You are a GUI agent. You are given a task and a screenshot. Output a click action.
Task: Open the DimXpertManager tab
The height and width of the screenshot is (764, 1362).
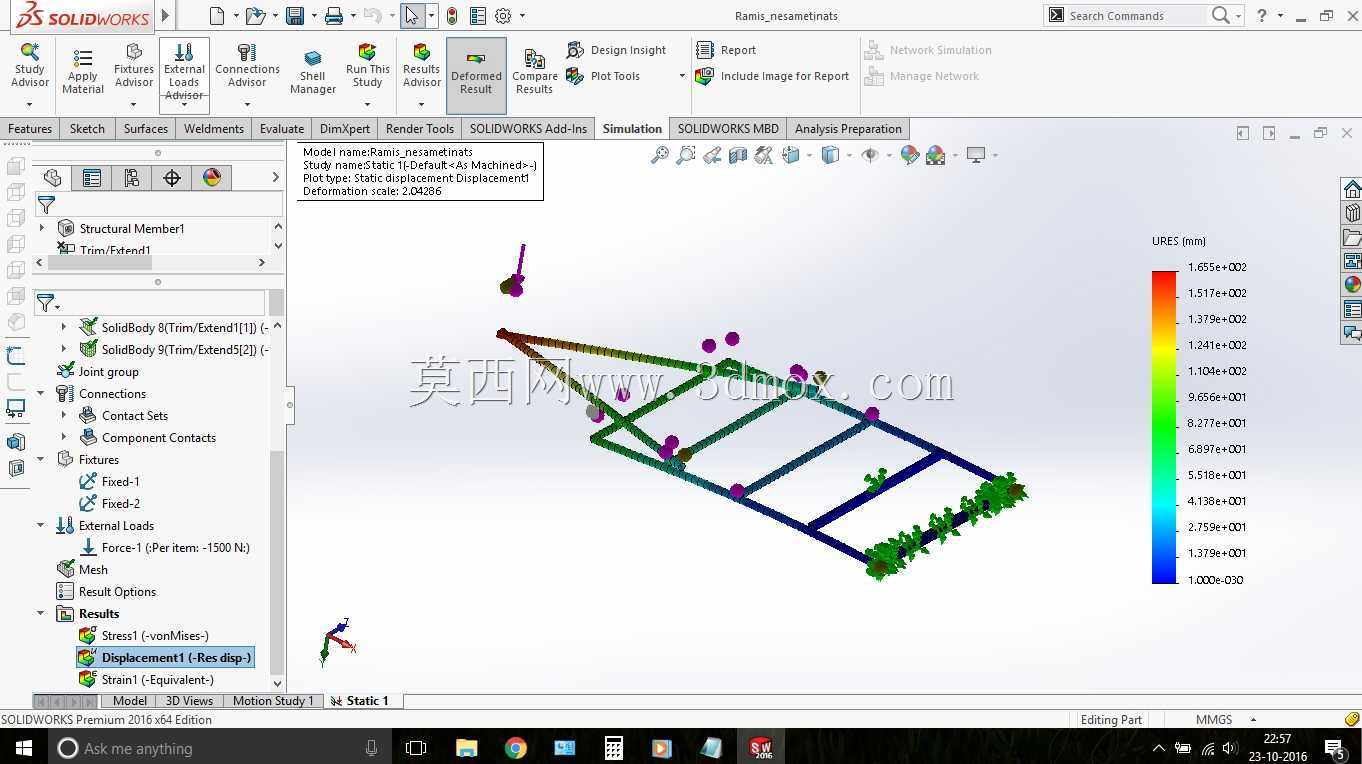172,178
